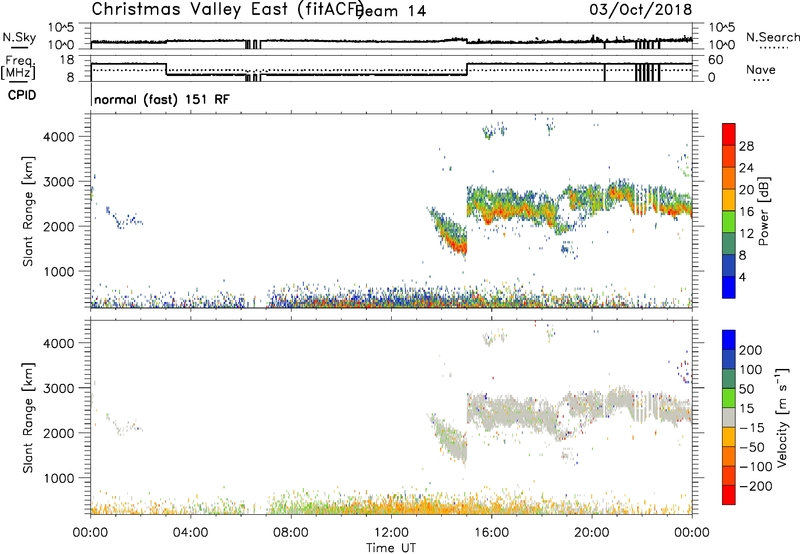Click the 16 label on Power colorbar

746,212
